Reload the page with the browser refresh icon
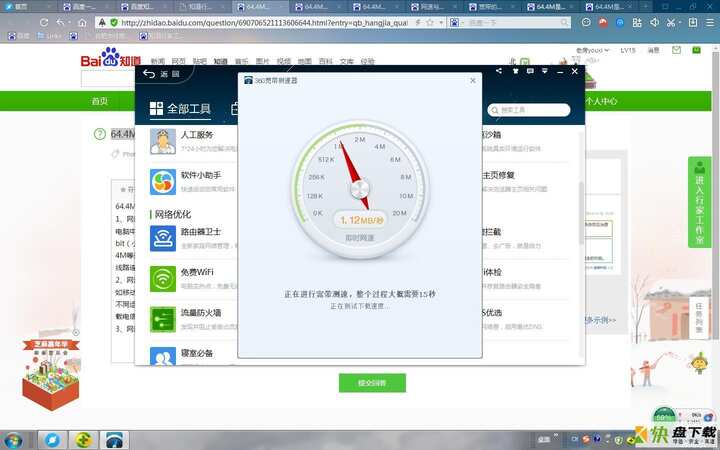Viewport: 720px width, 450px height. point(44,22)
